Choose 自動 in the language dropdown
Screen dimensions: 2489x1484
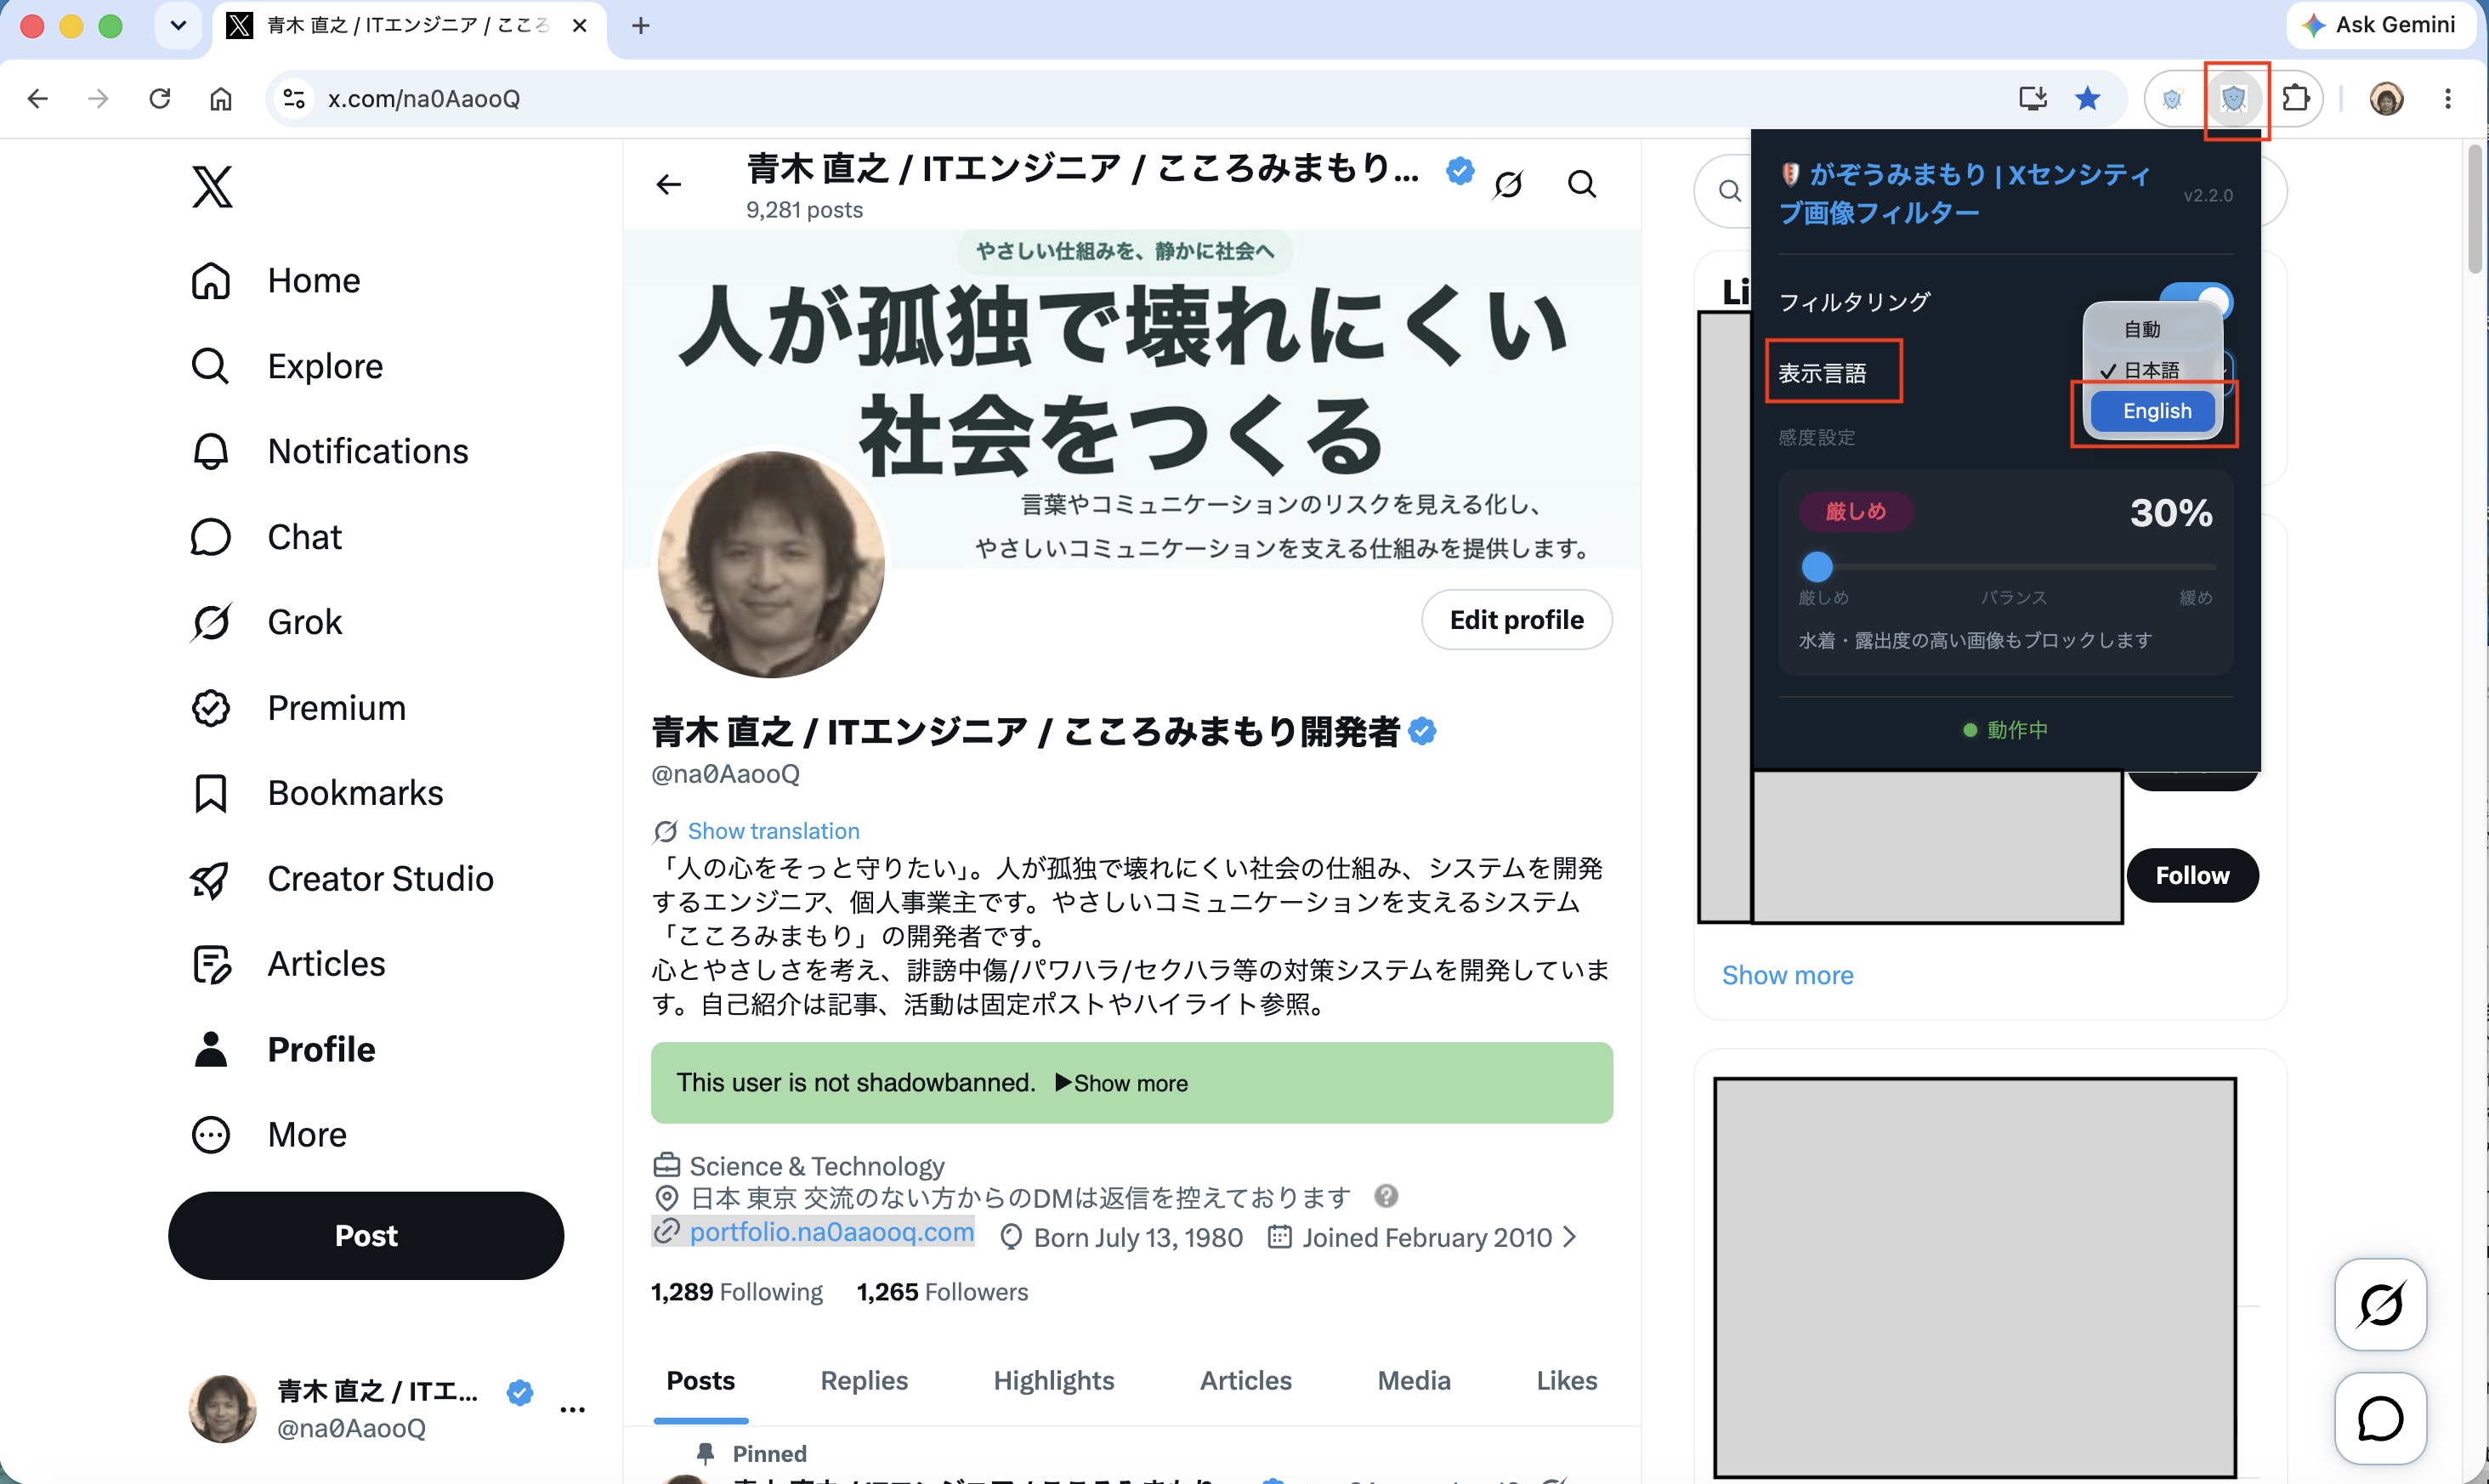coord(2142,329)
